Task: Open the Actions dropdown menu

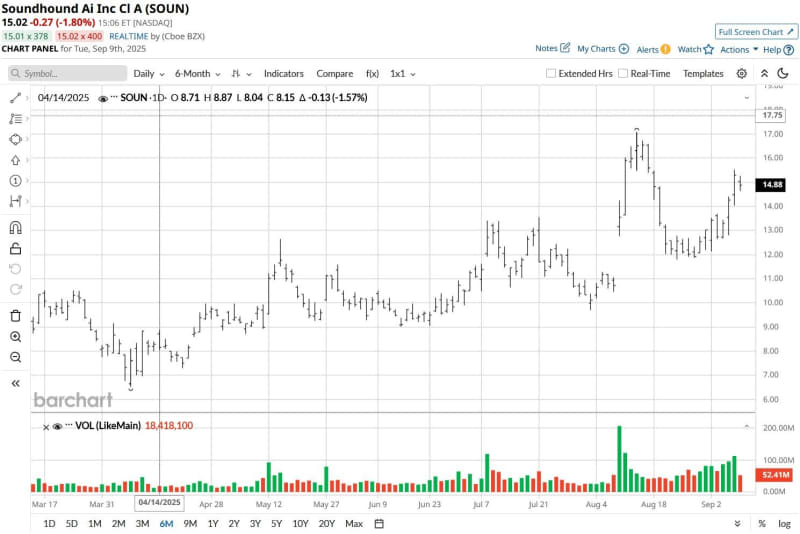Action: click(738, 49)
